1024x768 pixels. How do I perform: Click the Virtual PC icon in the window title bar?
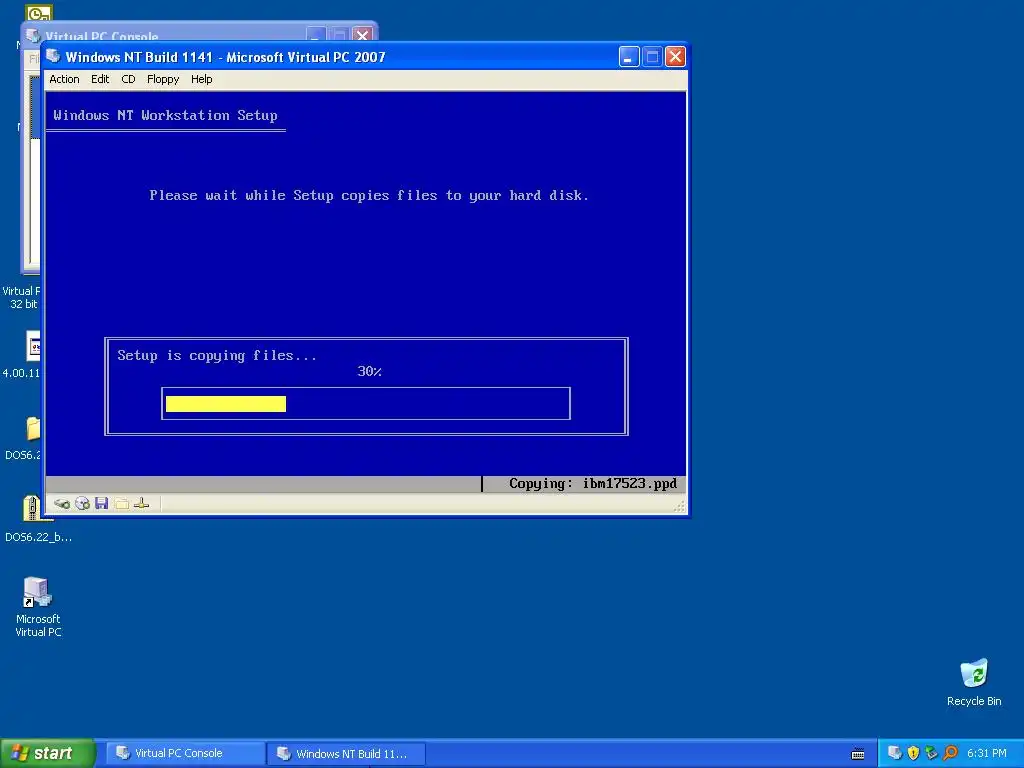click(x=54, y=57)
